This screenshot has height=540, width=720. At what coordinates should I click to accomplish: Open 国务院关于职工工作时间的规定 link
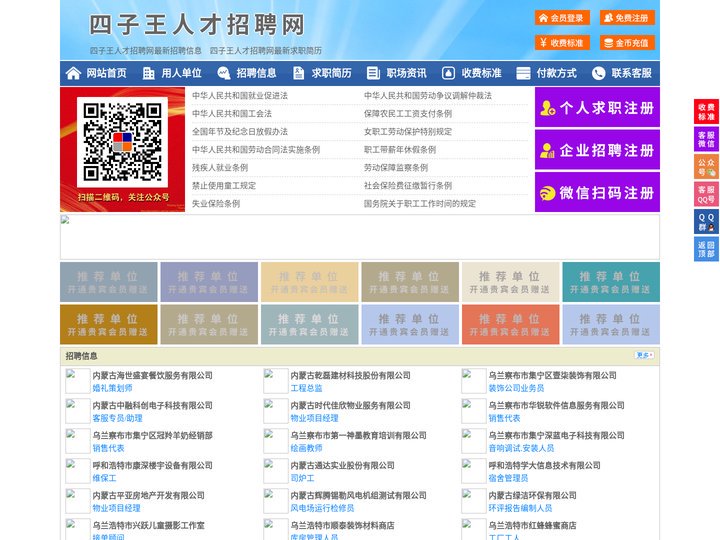[x=420, y=203]
